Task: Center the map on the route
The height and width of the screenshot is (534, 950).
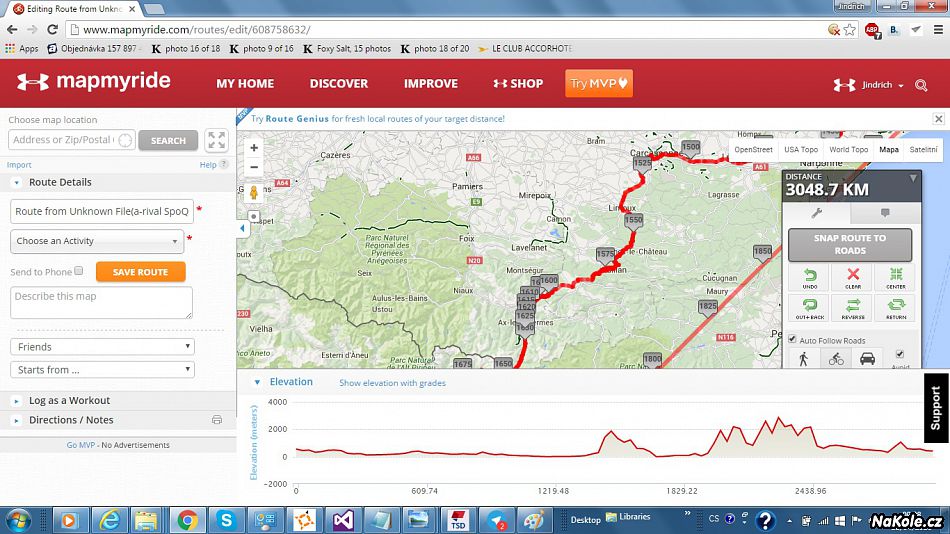Action: (895, 278)
